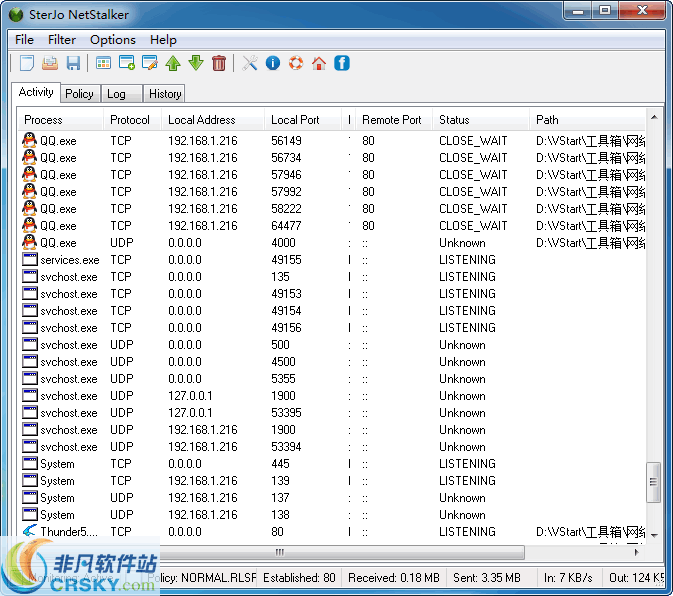Screen dimensions: 673x596
Task: Click the green Move Down arrow
Action: click(x=196, y=63)
